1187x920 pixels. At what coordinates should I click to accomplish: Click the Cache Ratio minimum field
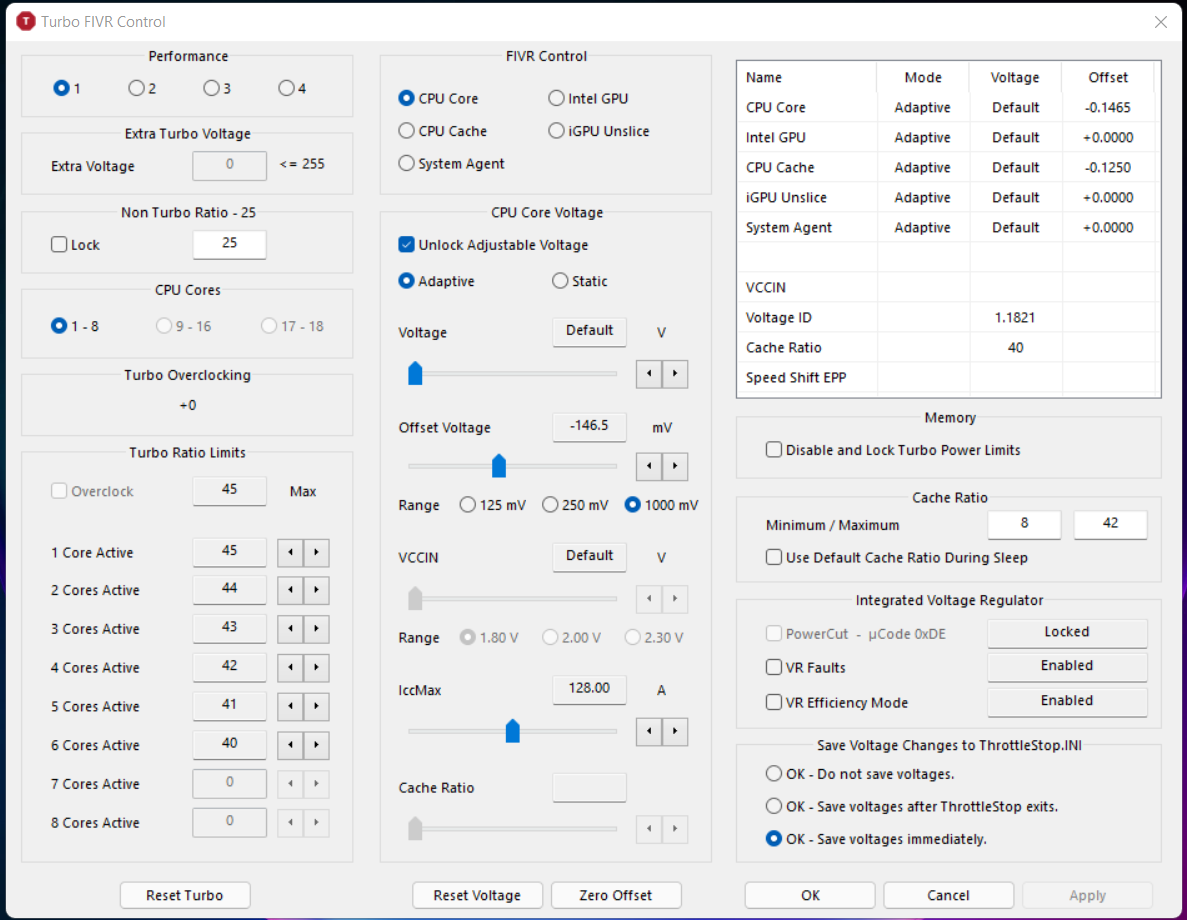[1024, 524]
